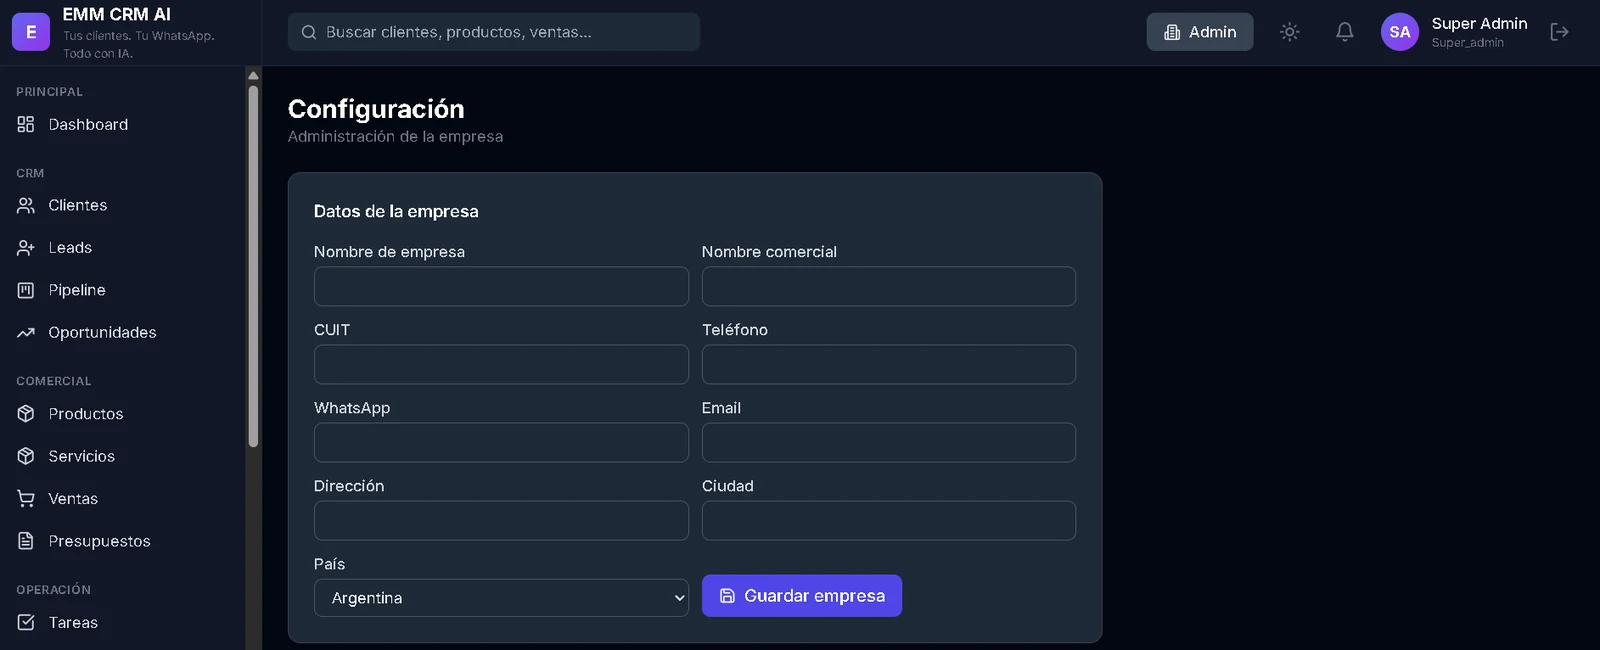Toggle the light theme sun icon
The height and width of the screenshot is (650, 1600).
pos(1290,32)
